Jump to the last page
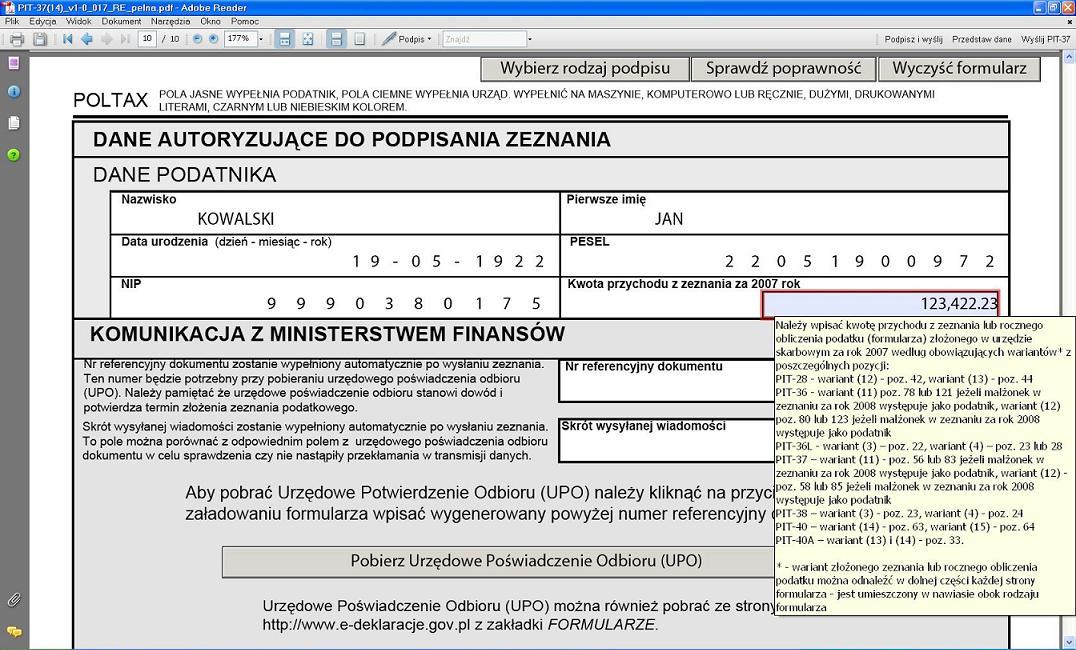Screen dimensions: 1076x650 125,39
